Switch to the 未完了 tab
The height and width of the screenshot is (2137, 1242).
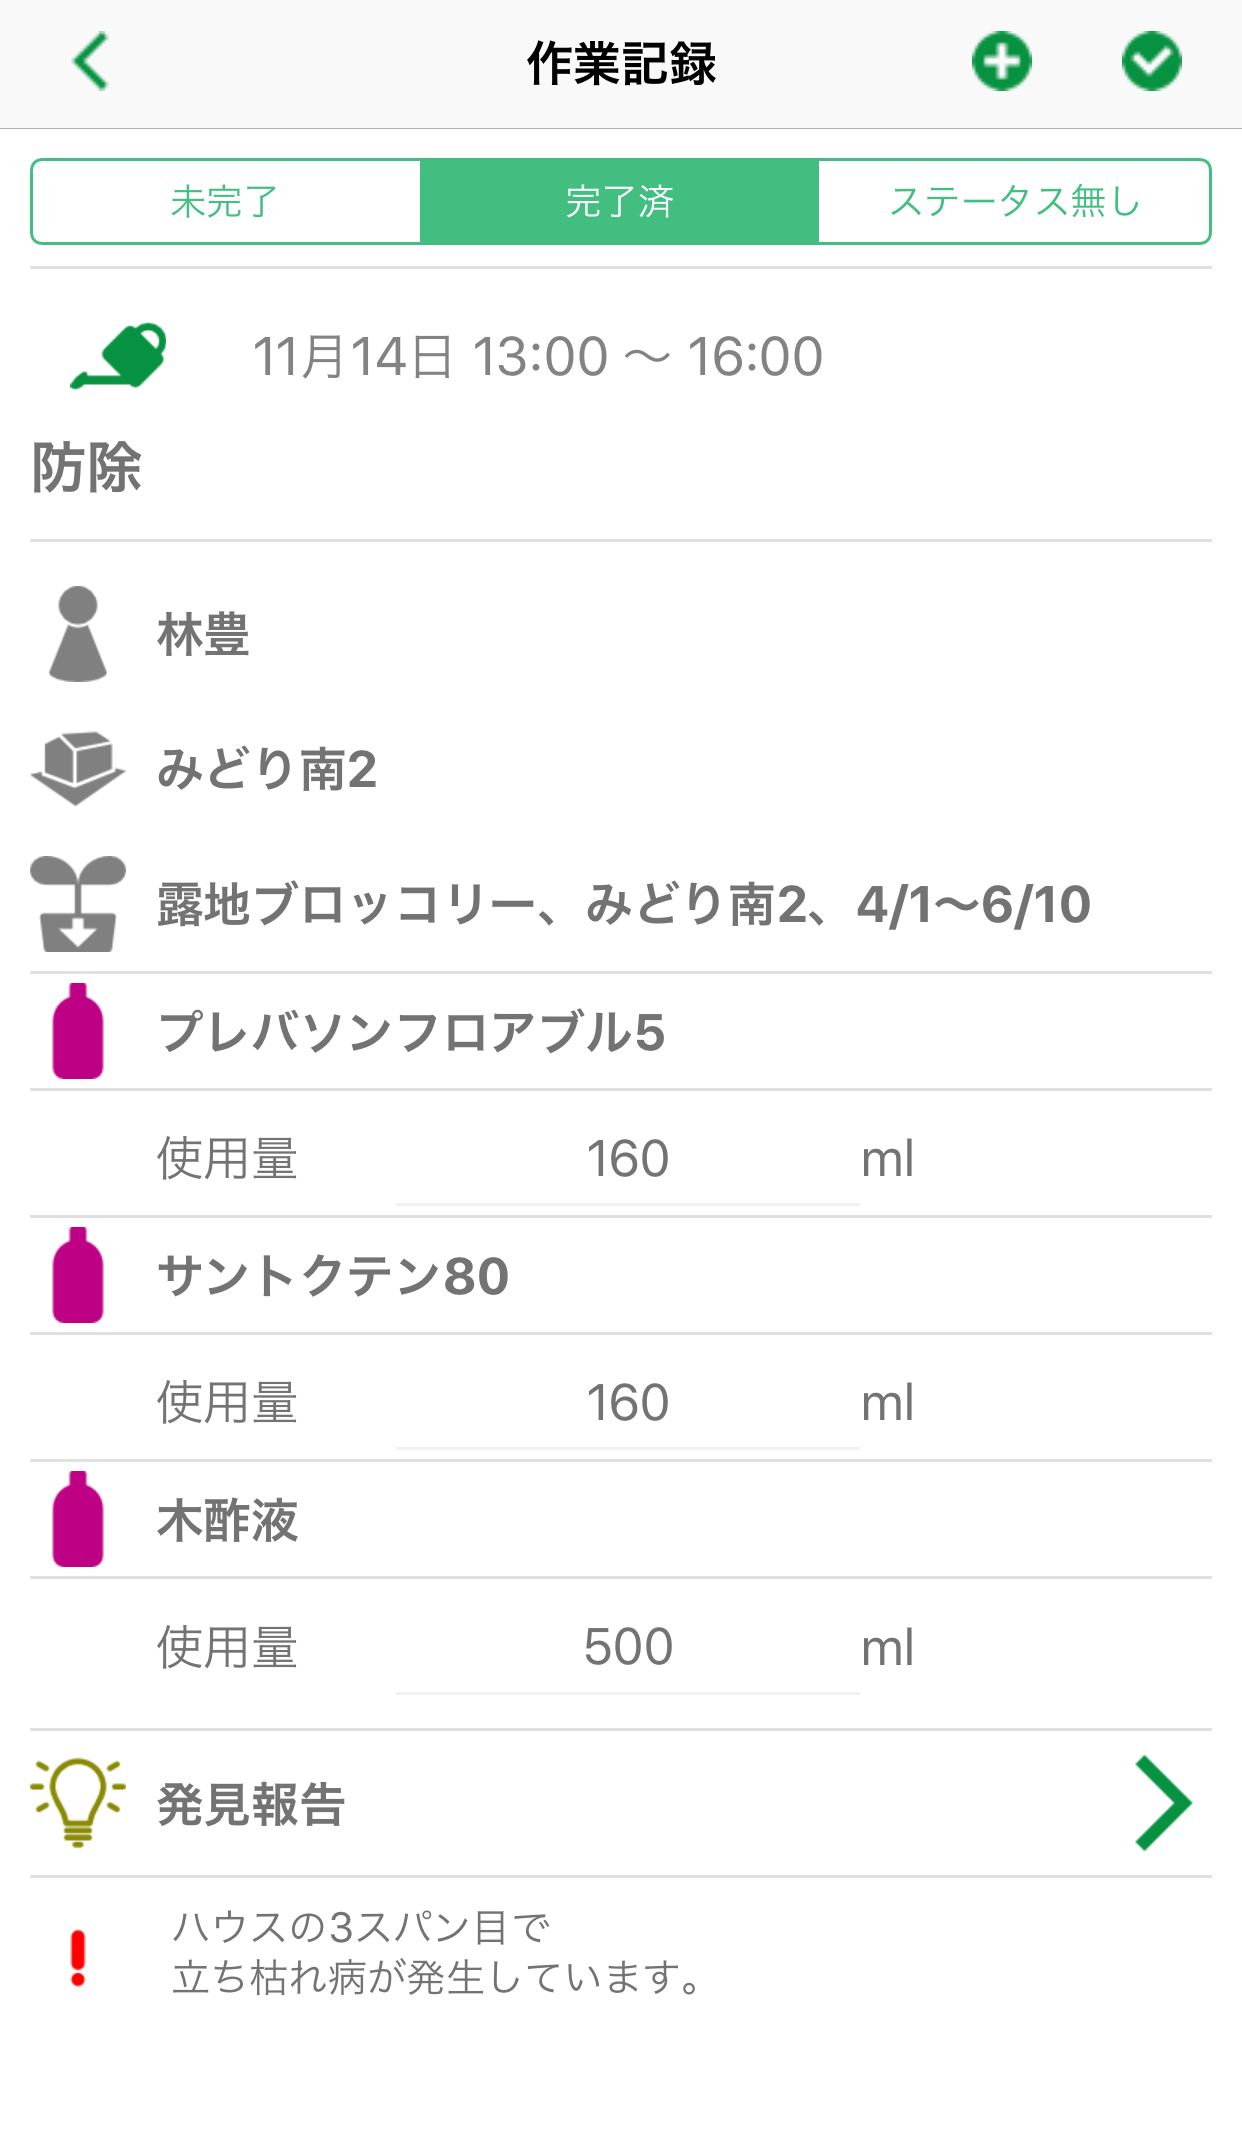pyautogui.click(x=226, y=202)
